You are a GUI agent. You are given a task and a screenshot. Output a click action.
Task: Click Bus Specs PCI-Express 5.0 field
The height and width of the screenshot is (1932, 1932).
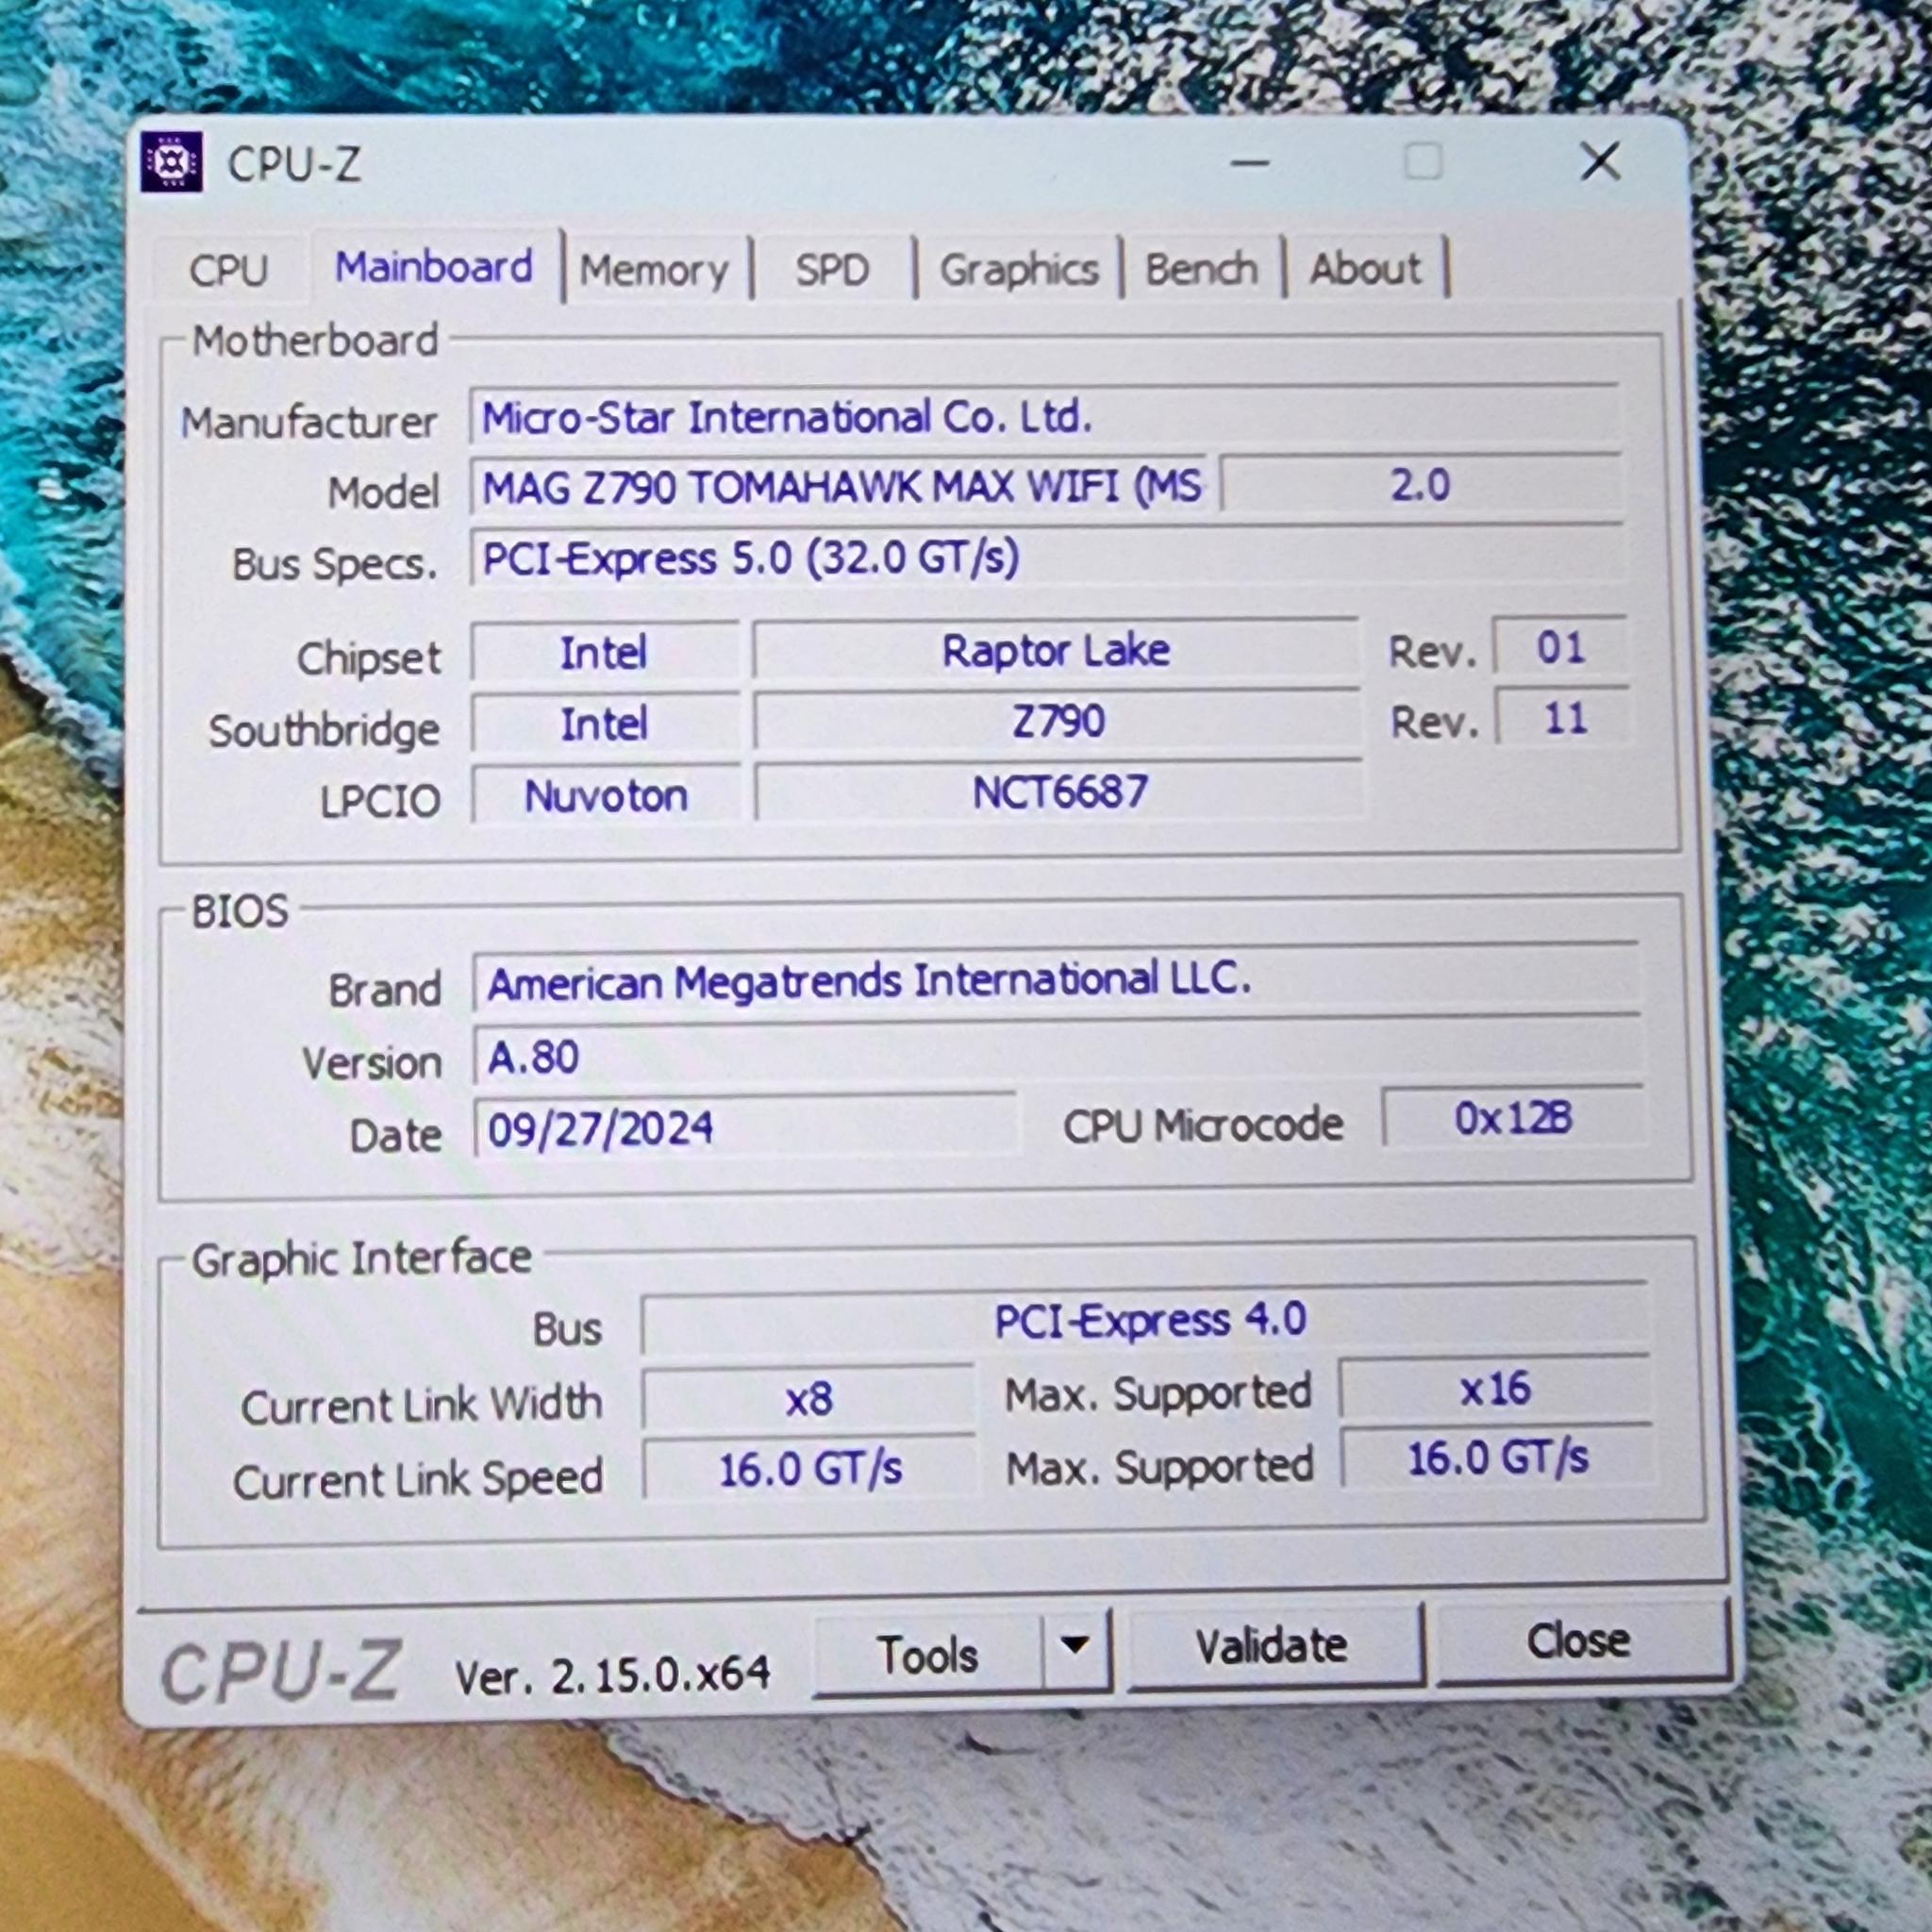[x=1046, y=558]
